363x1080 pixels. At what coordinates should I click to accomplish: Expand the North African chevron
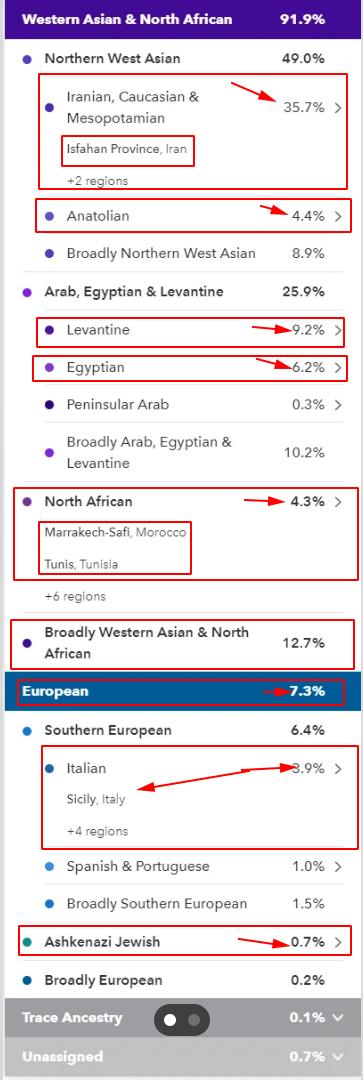pos(338,501)
